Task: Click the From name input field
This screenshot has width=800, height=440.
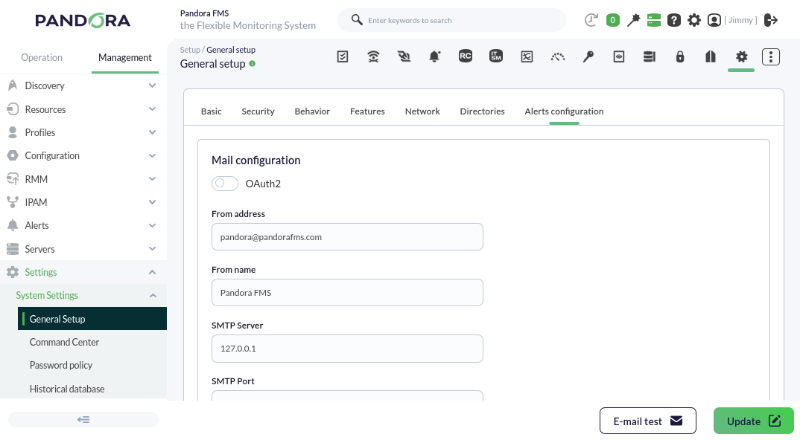Action: (347, 292)
